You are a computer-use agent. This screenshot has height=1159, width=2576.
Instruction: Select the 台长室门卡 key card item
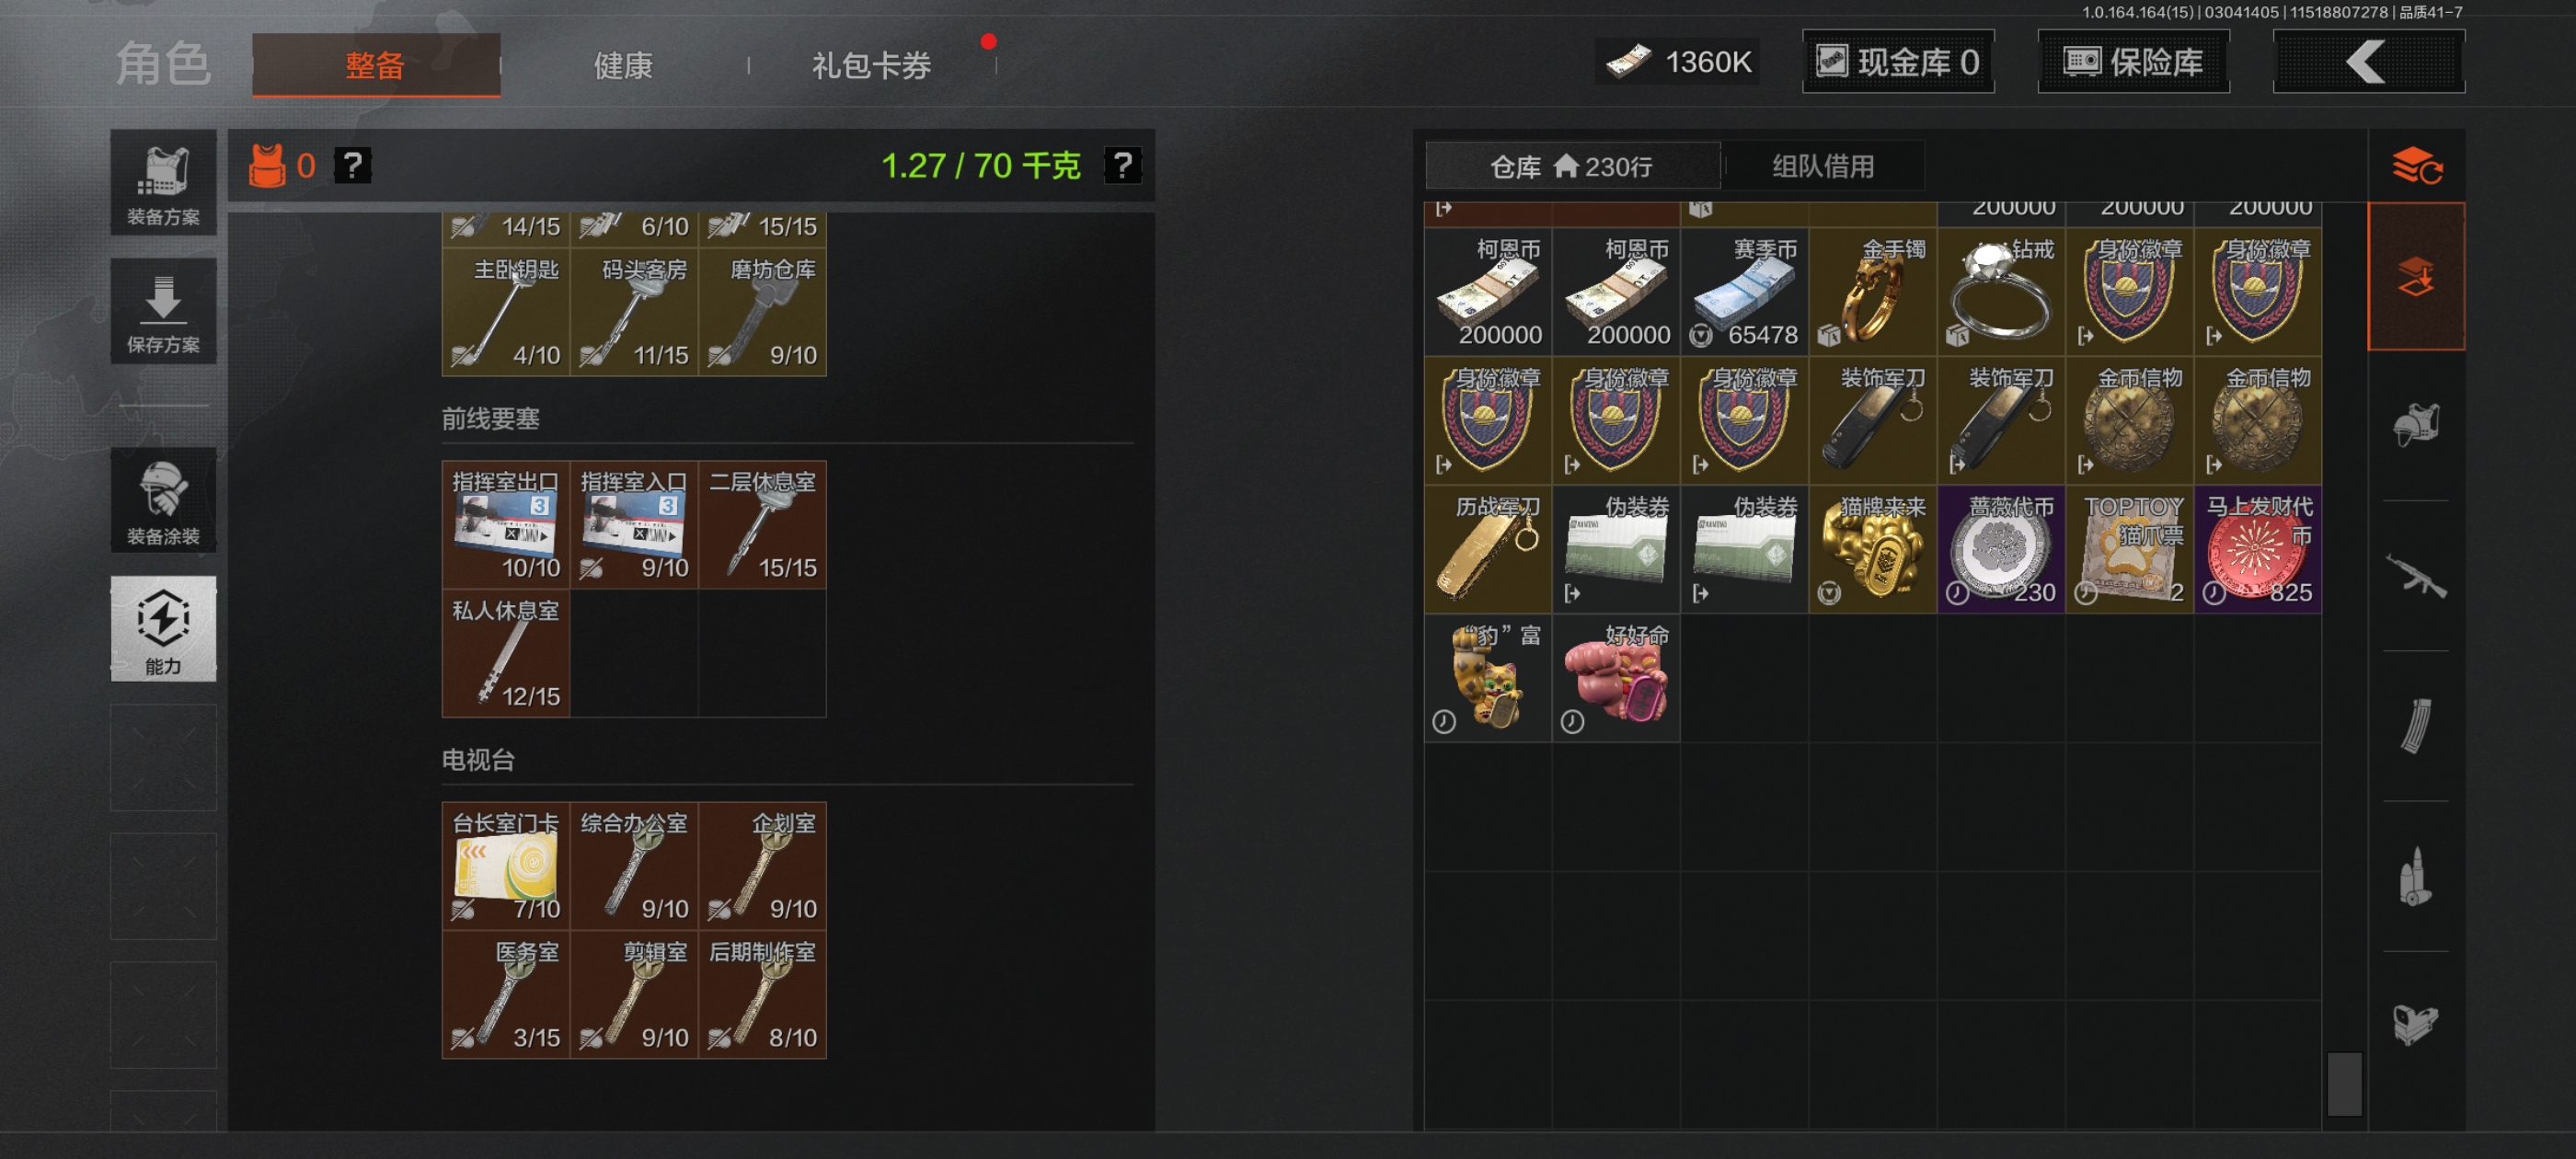506,866
